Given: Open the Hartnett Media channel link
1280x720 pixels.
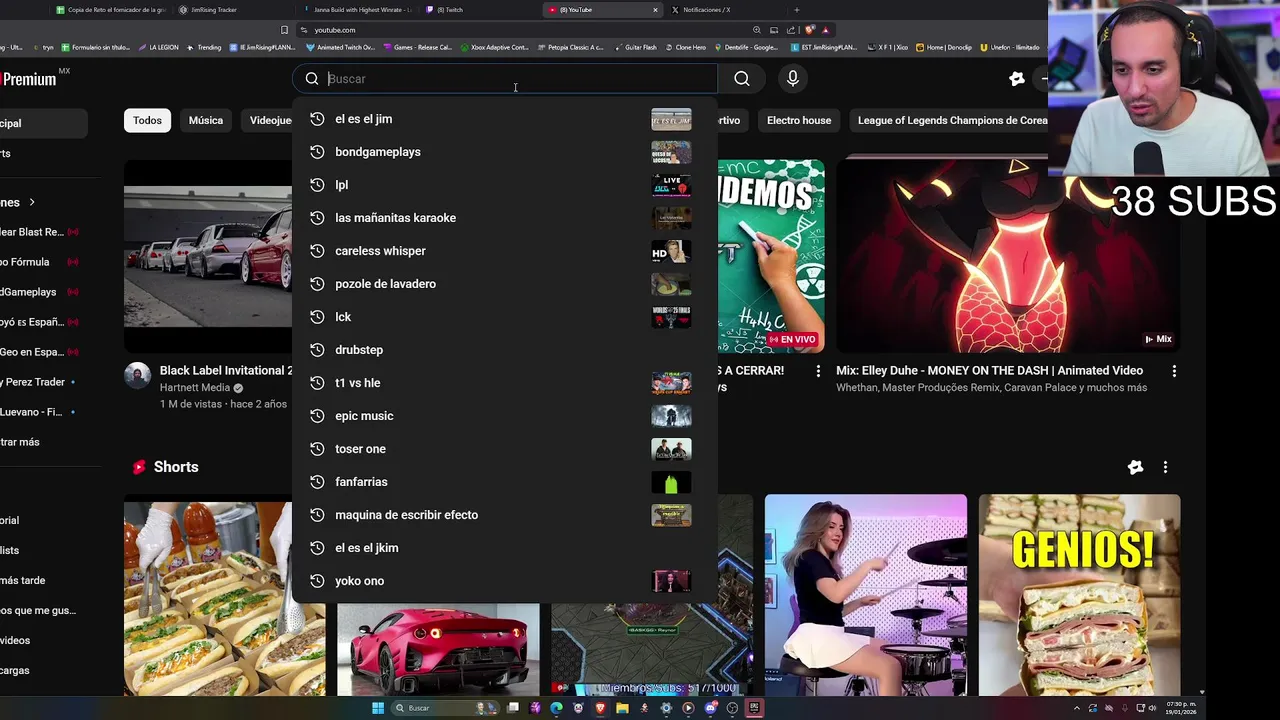Looking at the screenshot, I should click(x=194, y=388).
